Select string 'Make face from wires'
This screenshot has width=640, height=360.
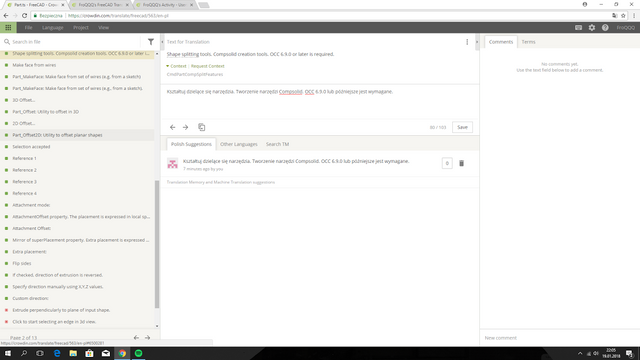pyautogui.click(x=78, y=65)
